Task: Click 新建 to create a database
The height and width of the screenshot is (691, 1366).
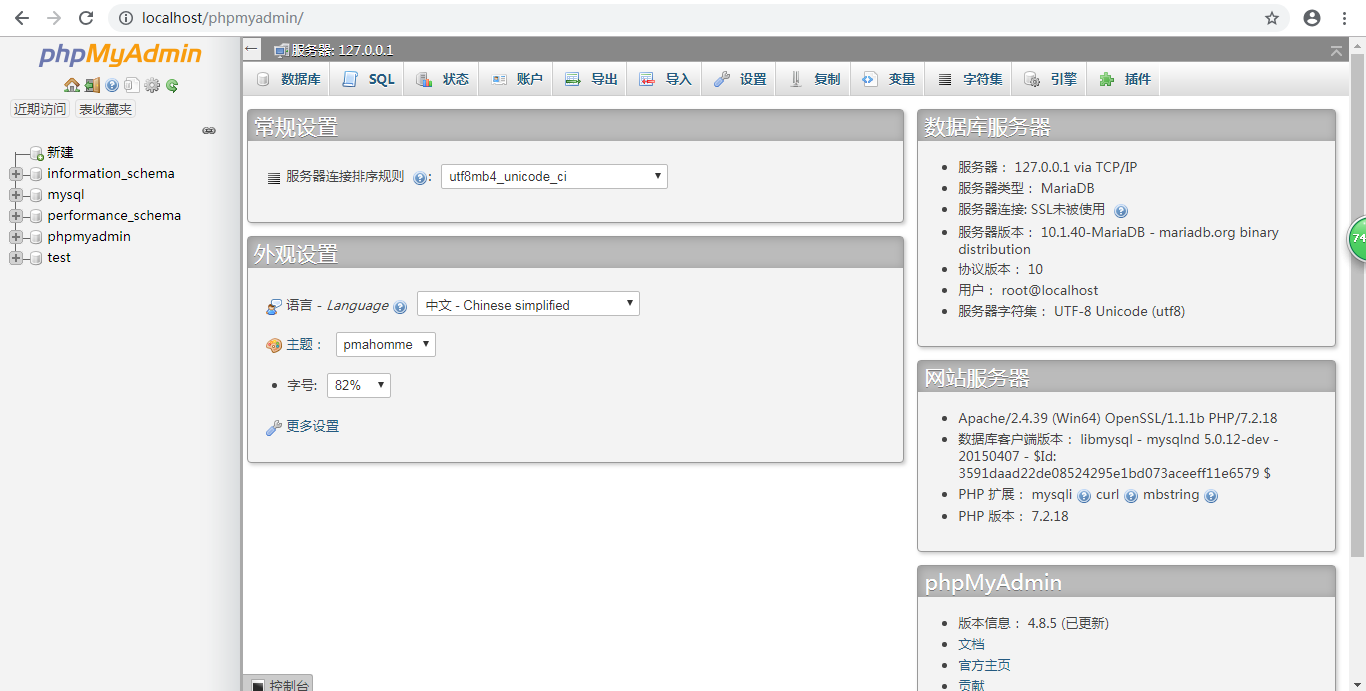Action: point(60,153)
